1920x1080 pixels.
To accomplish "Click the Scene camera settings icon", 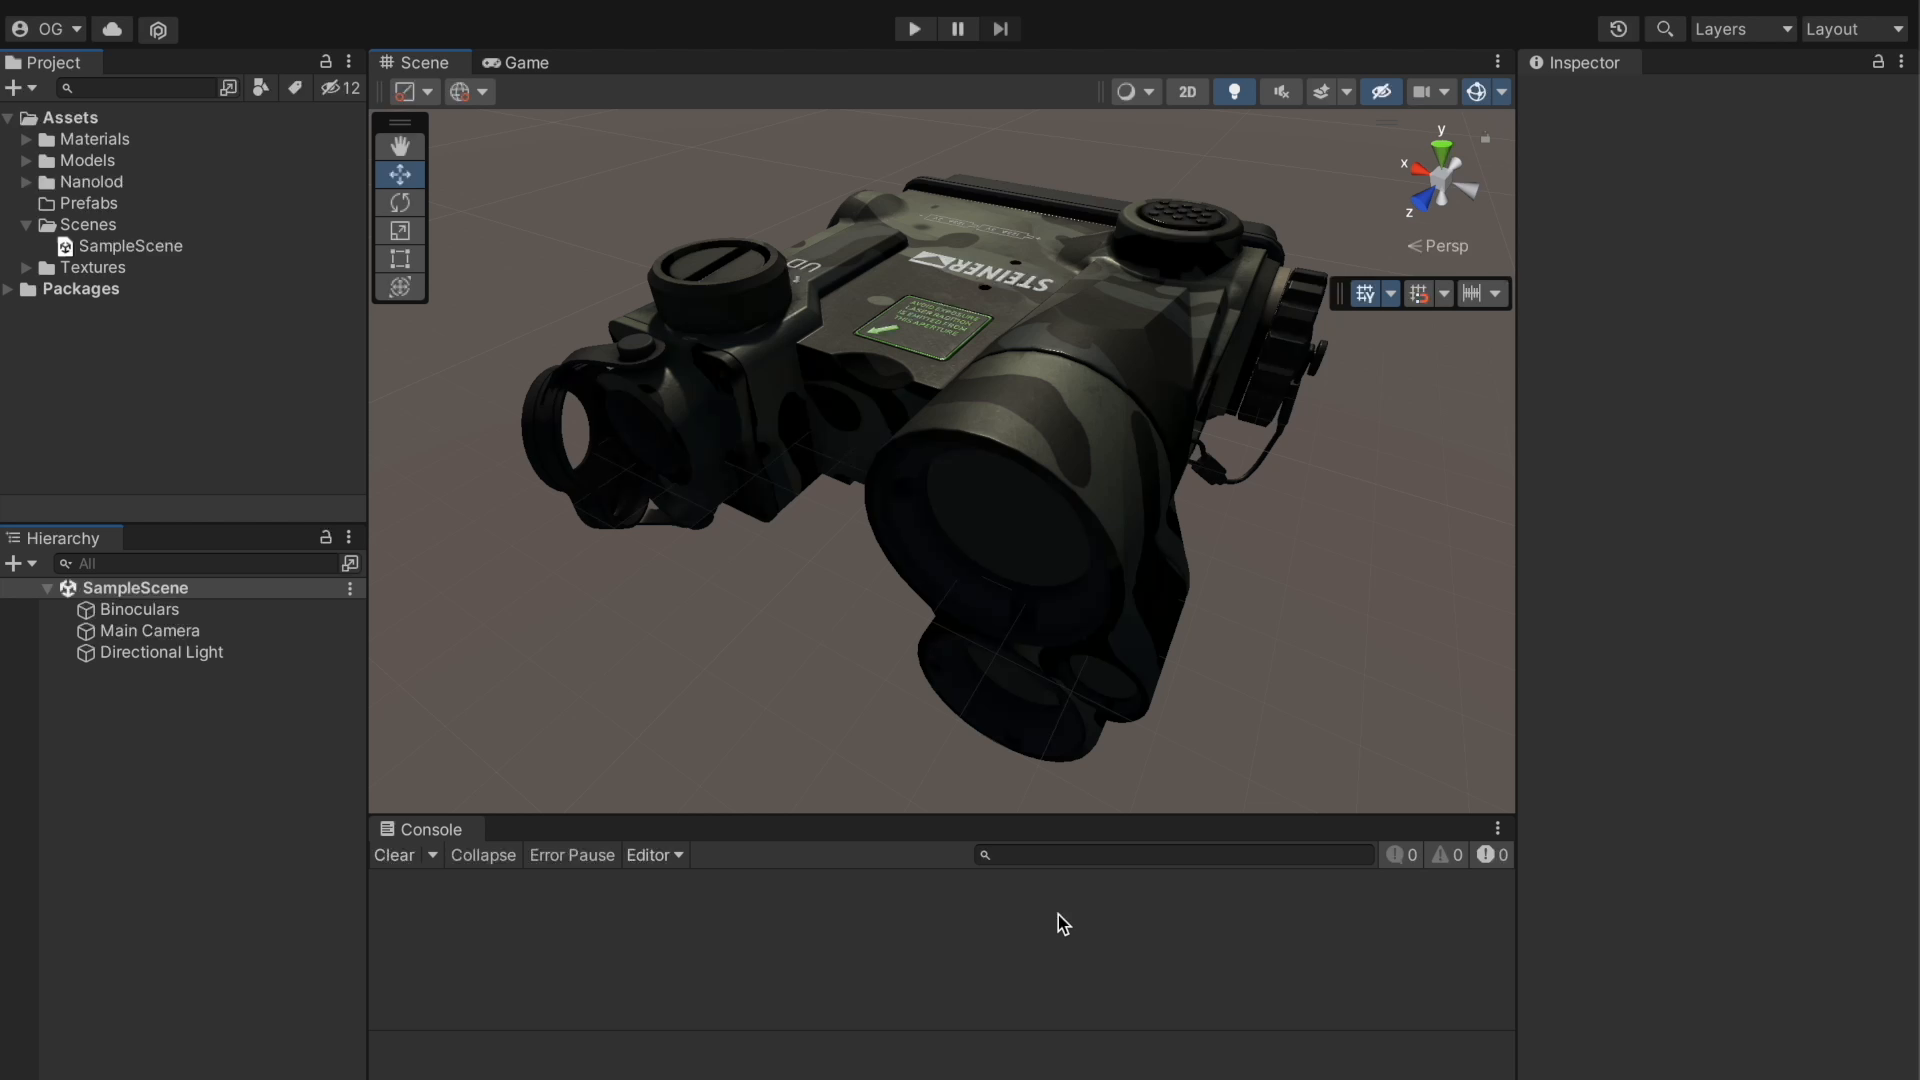I will point(1421,92).
